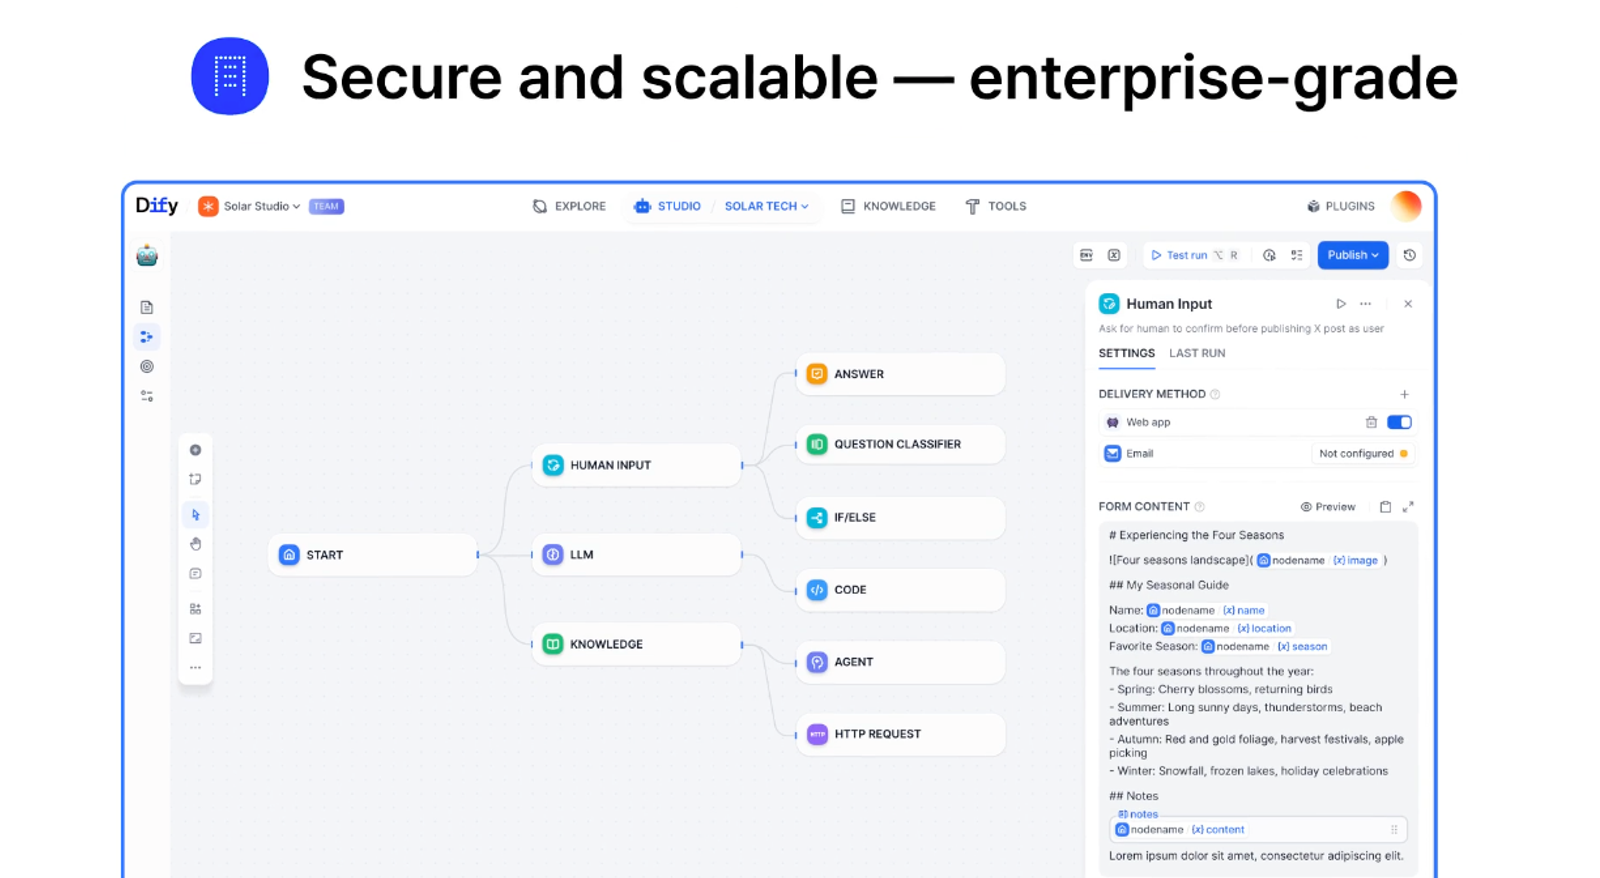Run the Human Input node step
The height and width of the screenshot is (878, 1600).
pyautogui.click(x=1341, y=304)
